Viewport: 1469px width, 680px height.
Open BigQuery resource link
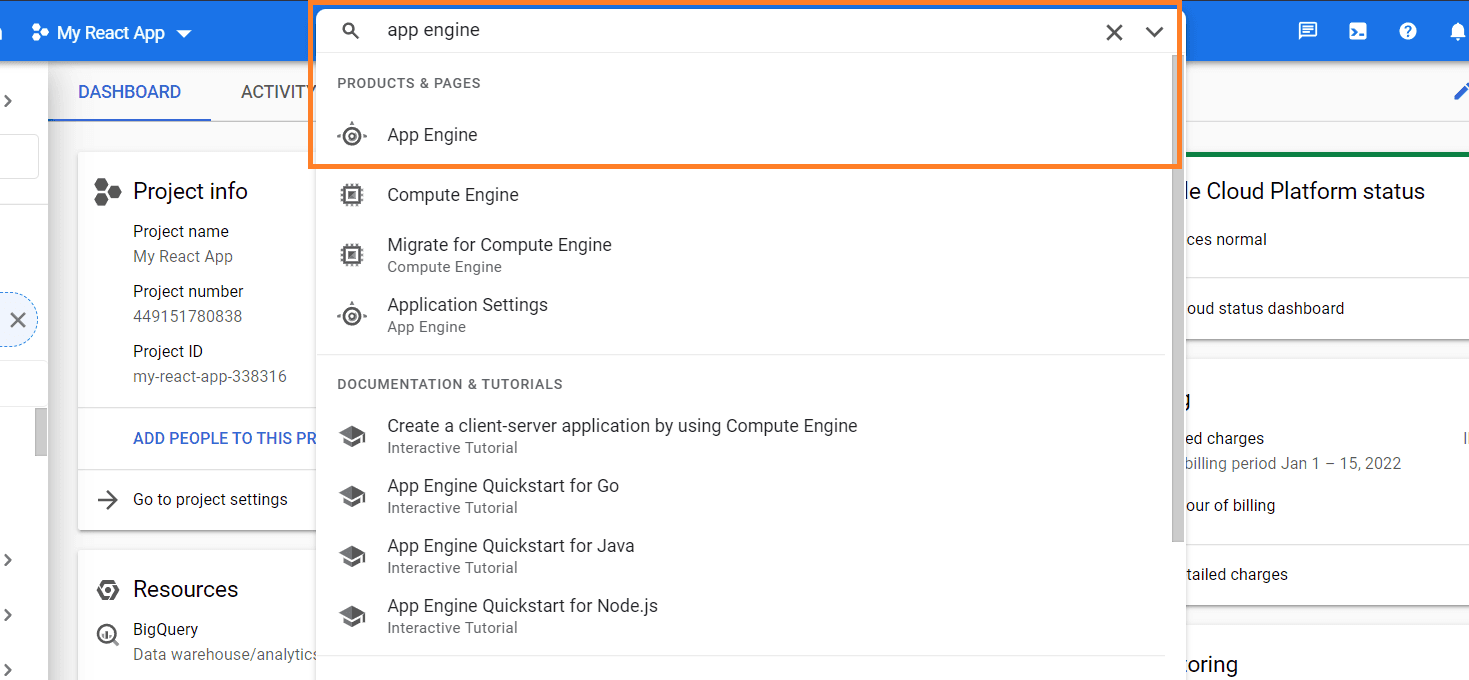(x=165, y=629)
